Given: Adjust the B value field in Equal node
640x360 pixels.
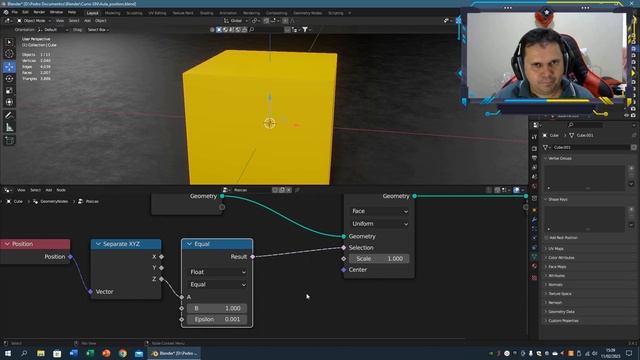Looking at the screenshot, I should click(x=217, y=308).
